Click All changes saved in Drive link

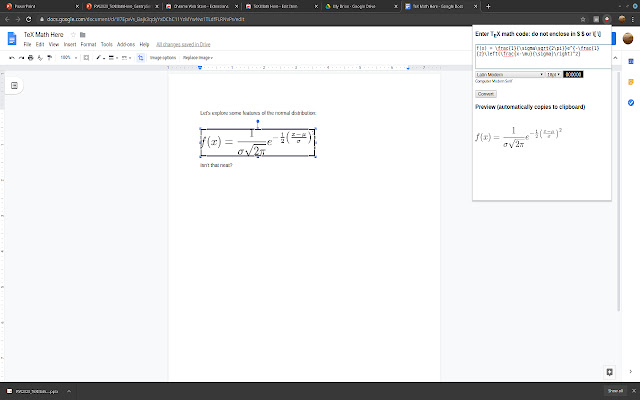[x=183, y=44]
